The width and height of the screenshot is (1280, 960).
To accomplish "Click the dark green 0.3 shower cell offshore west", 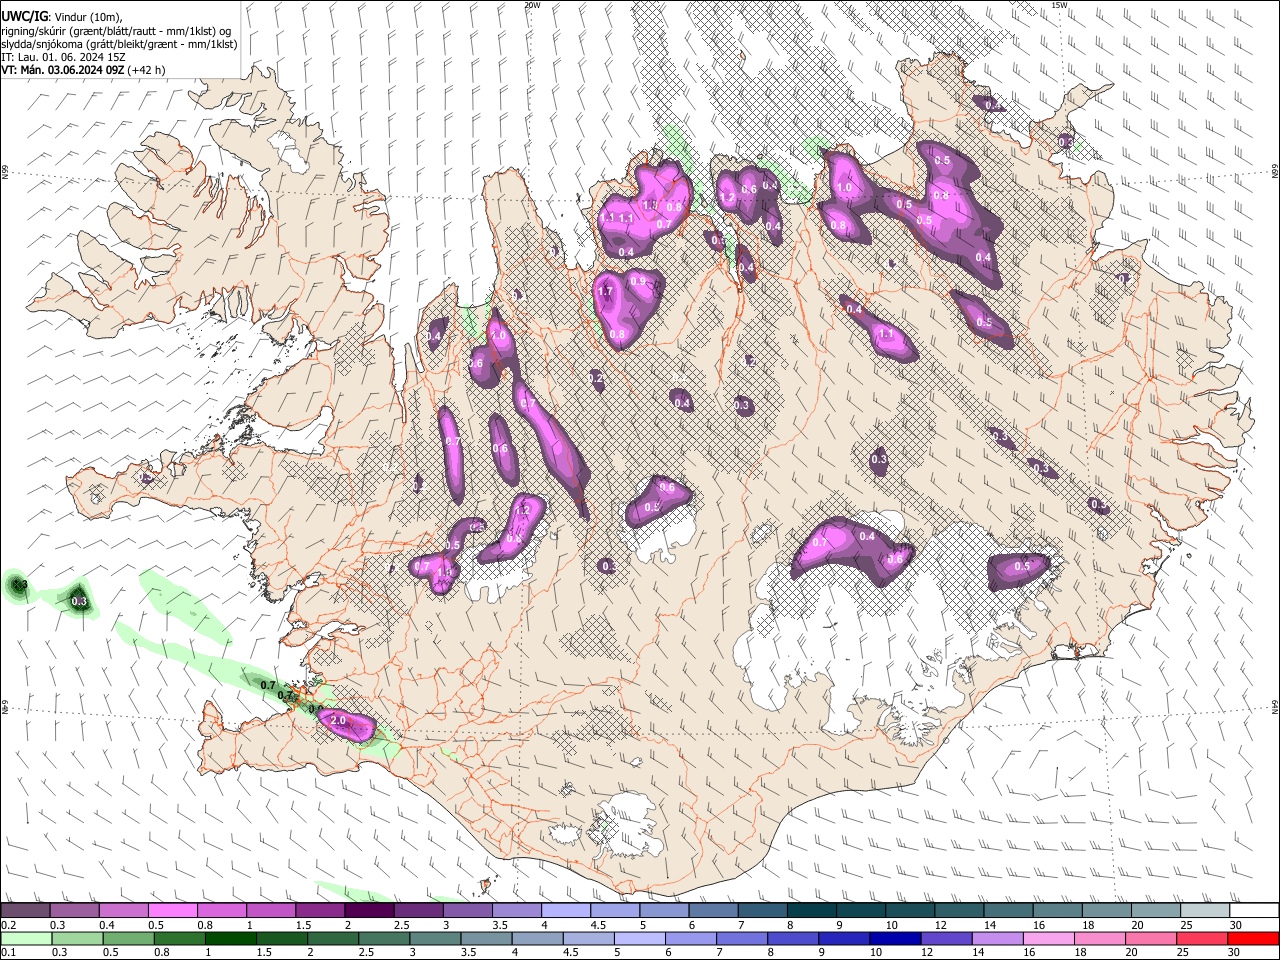I will (80, 601).
